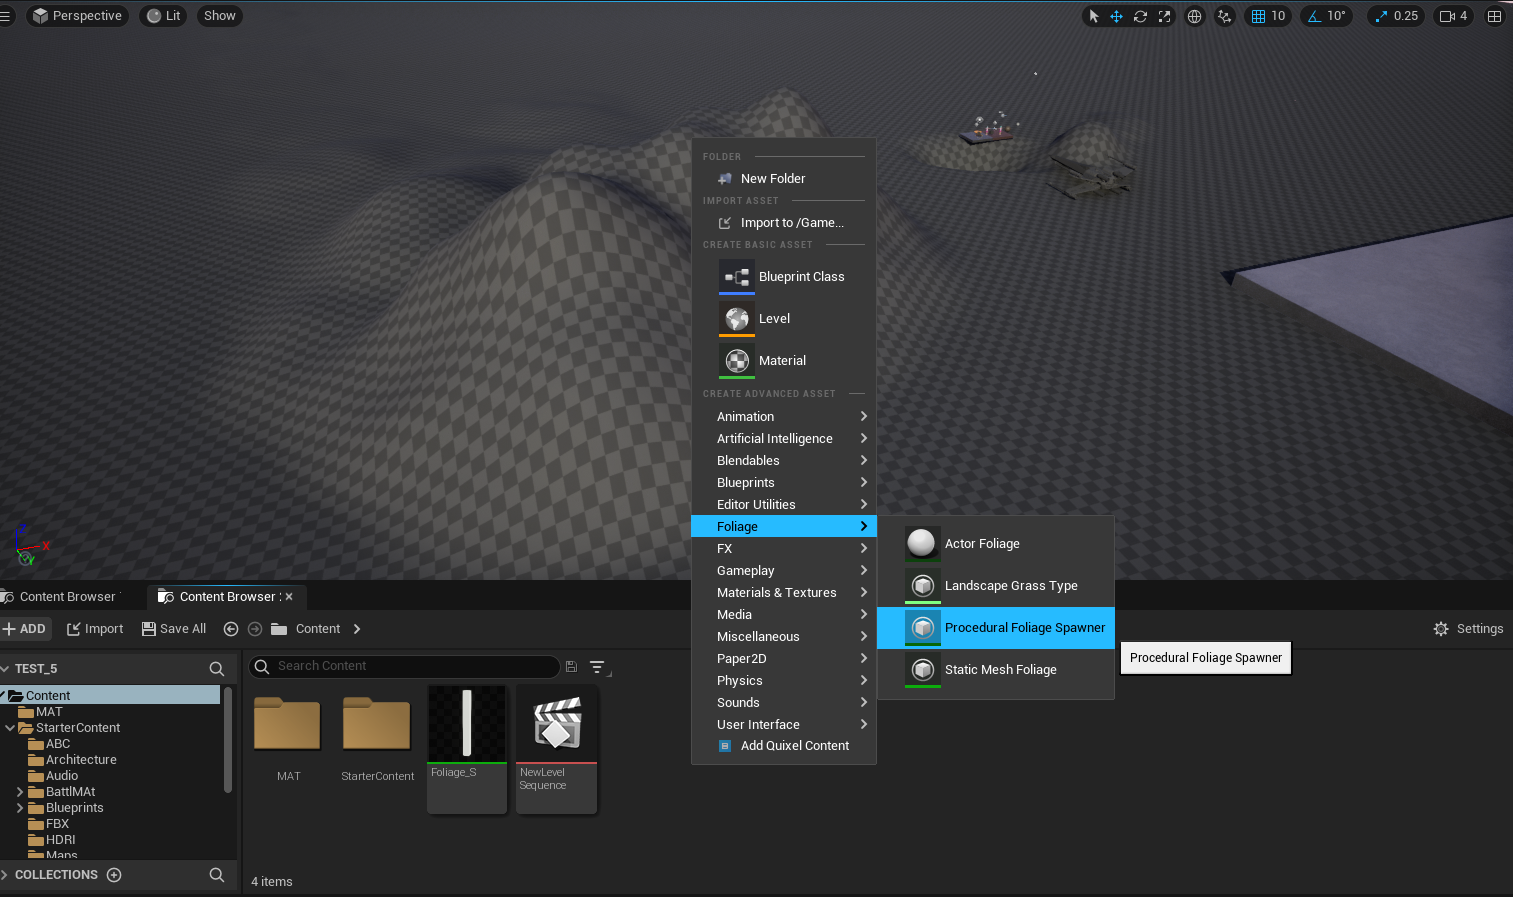Create a Blueprint Class asset
1513x897 pixels.
pos(784,277)
